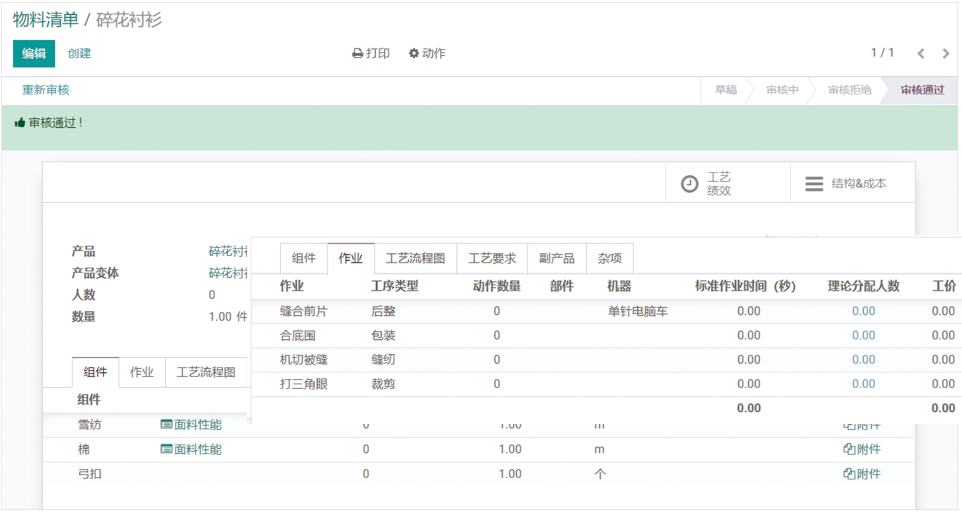
Task: Open 面料性能 for 棉 row
Action: click(191, 450)
